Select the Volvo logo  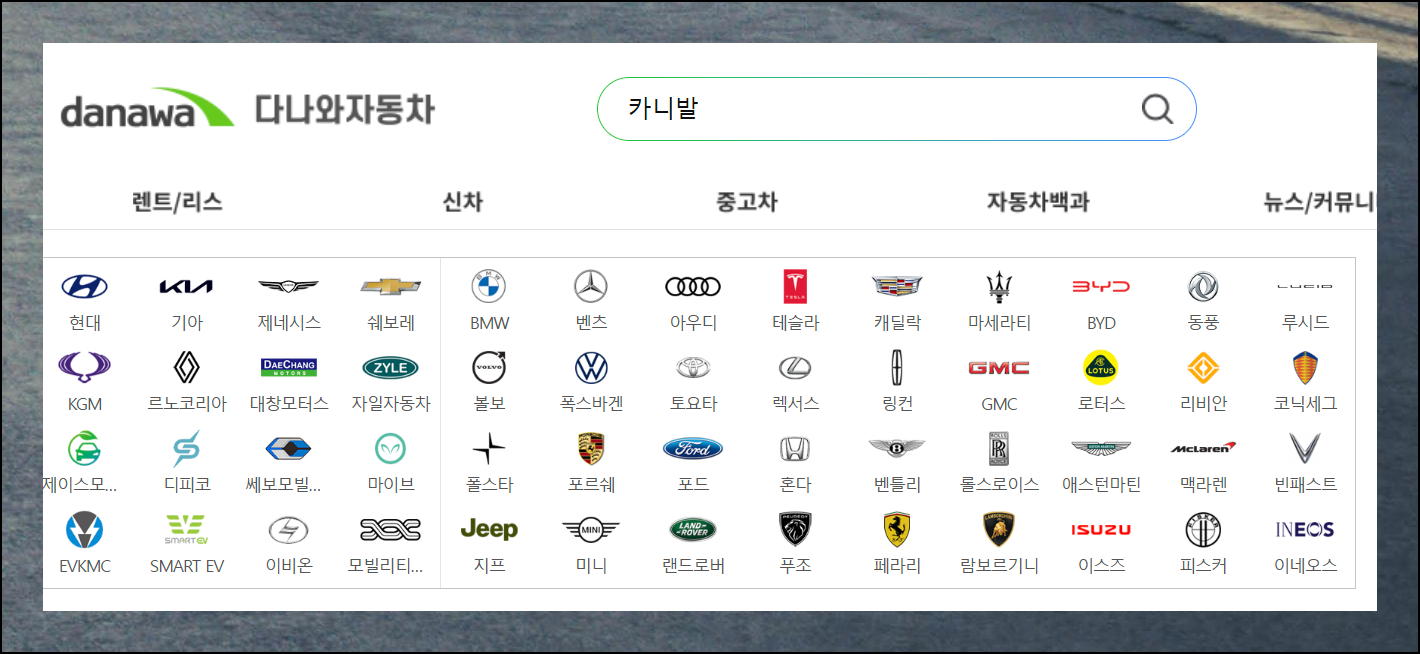pyautogui.click(x=489, y=368)
